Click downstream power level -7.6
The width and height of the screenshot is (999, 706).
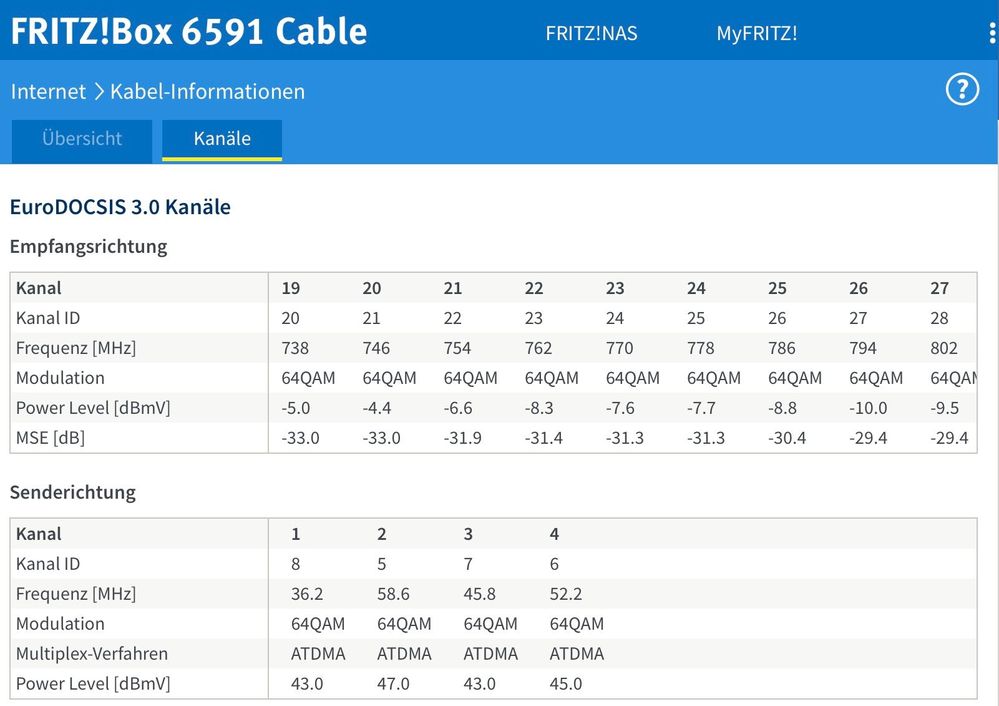pyautogui.click(x=620, y=408)
